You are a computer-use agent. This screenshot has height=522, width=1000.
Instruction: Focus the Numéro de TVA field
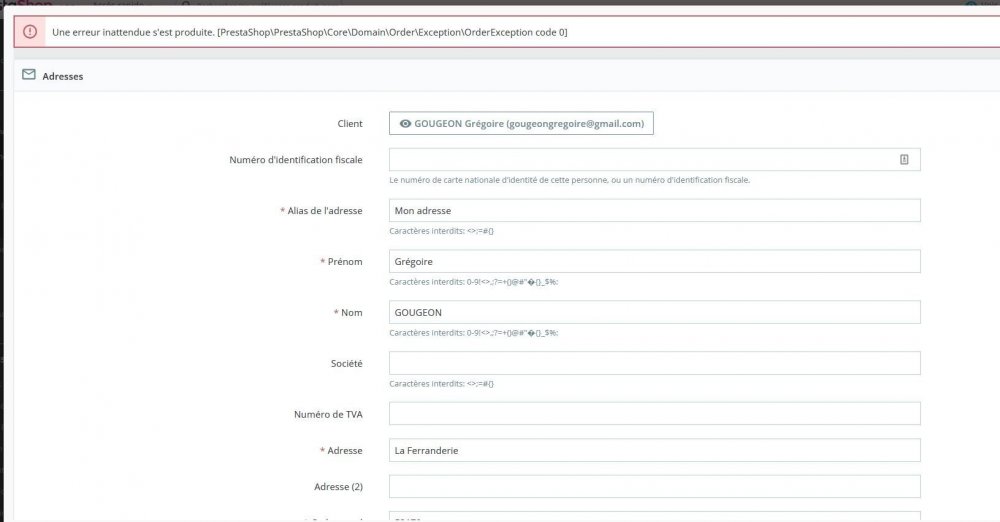coord(654,414)
